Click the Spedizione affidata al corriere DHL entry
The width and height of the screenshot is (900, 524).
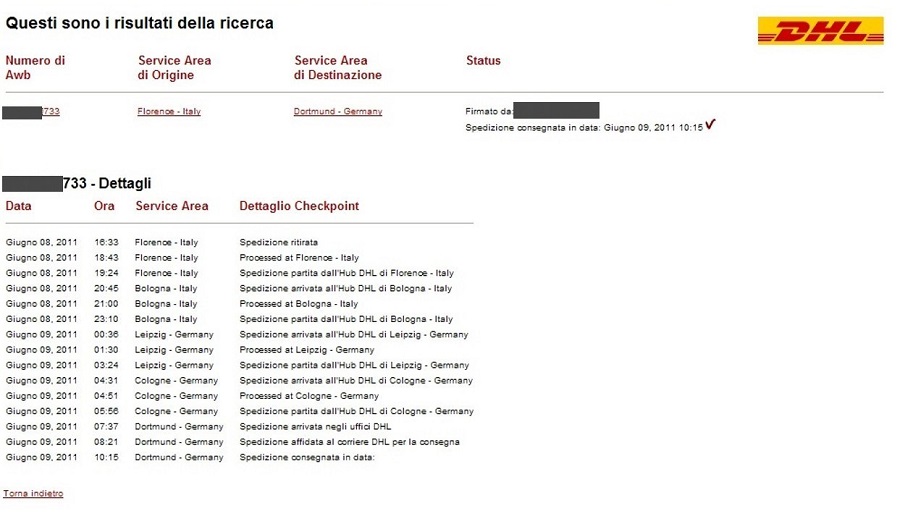point(349,442)
